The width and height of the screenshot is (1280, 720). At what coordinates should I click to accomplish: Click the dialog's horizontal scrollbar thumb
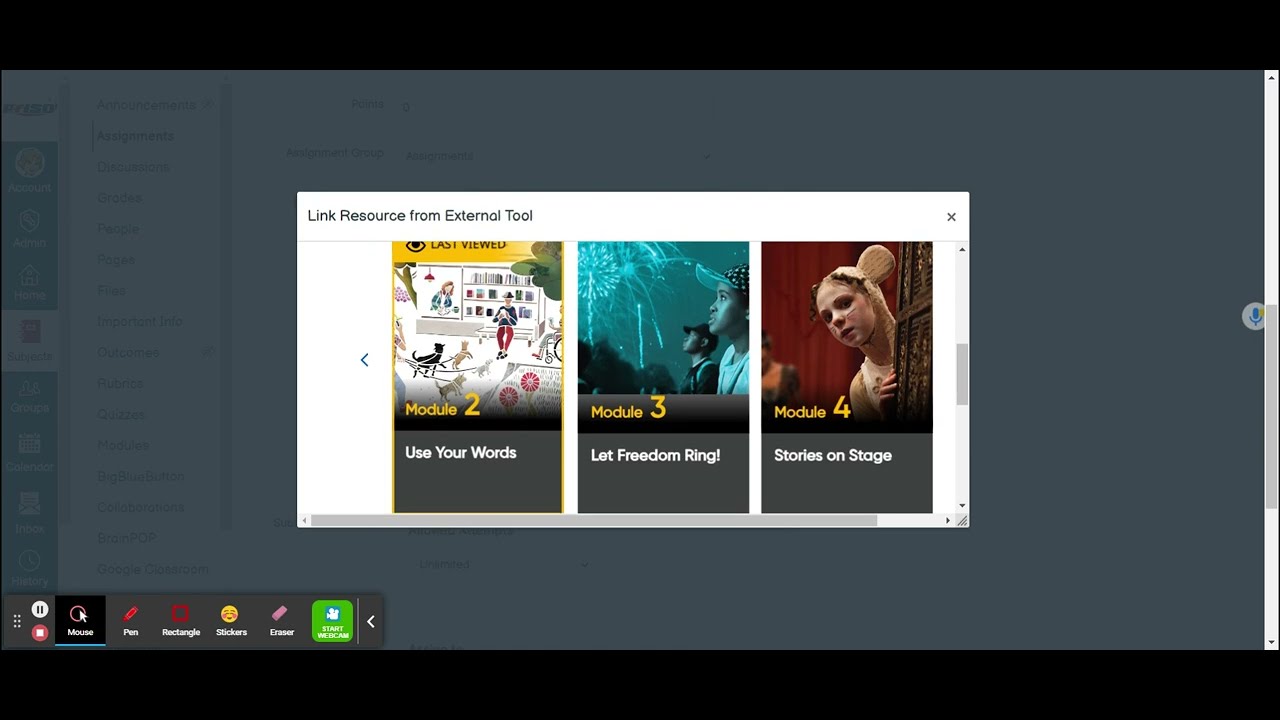tap(594, 520)
